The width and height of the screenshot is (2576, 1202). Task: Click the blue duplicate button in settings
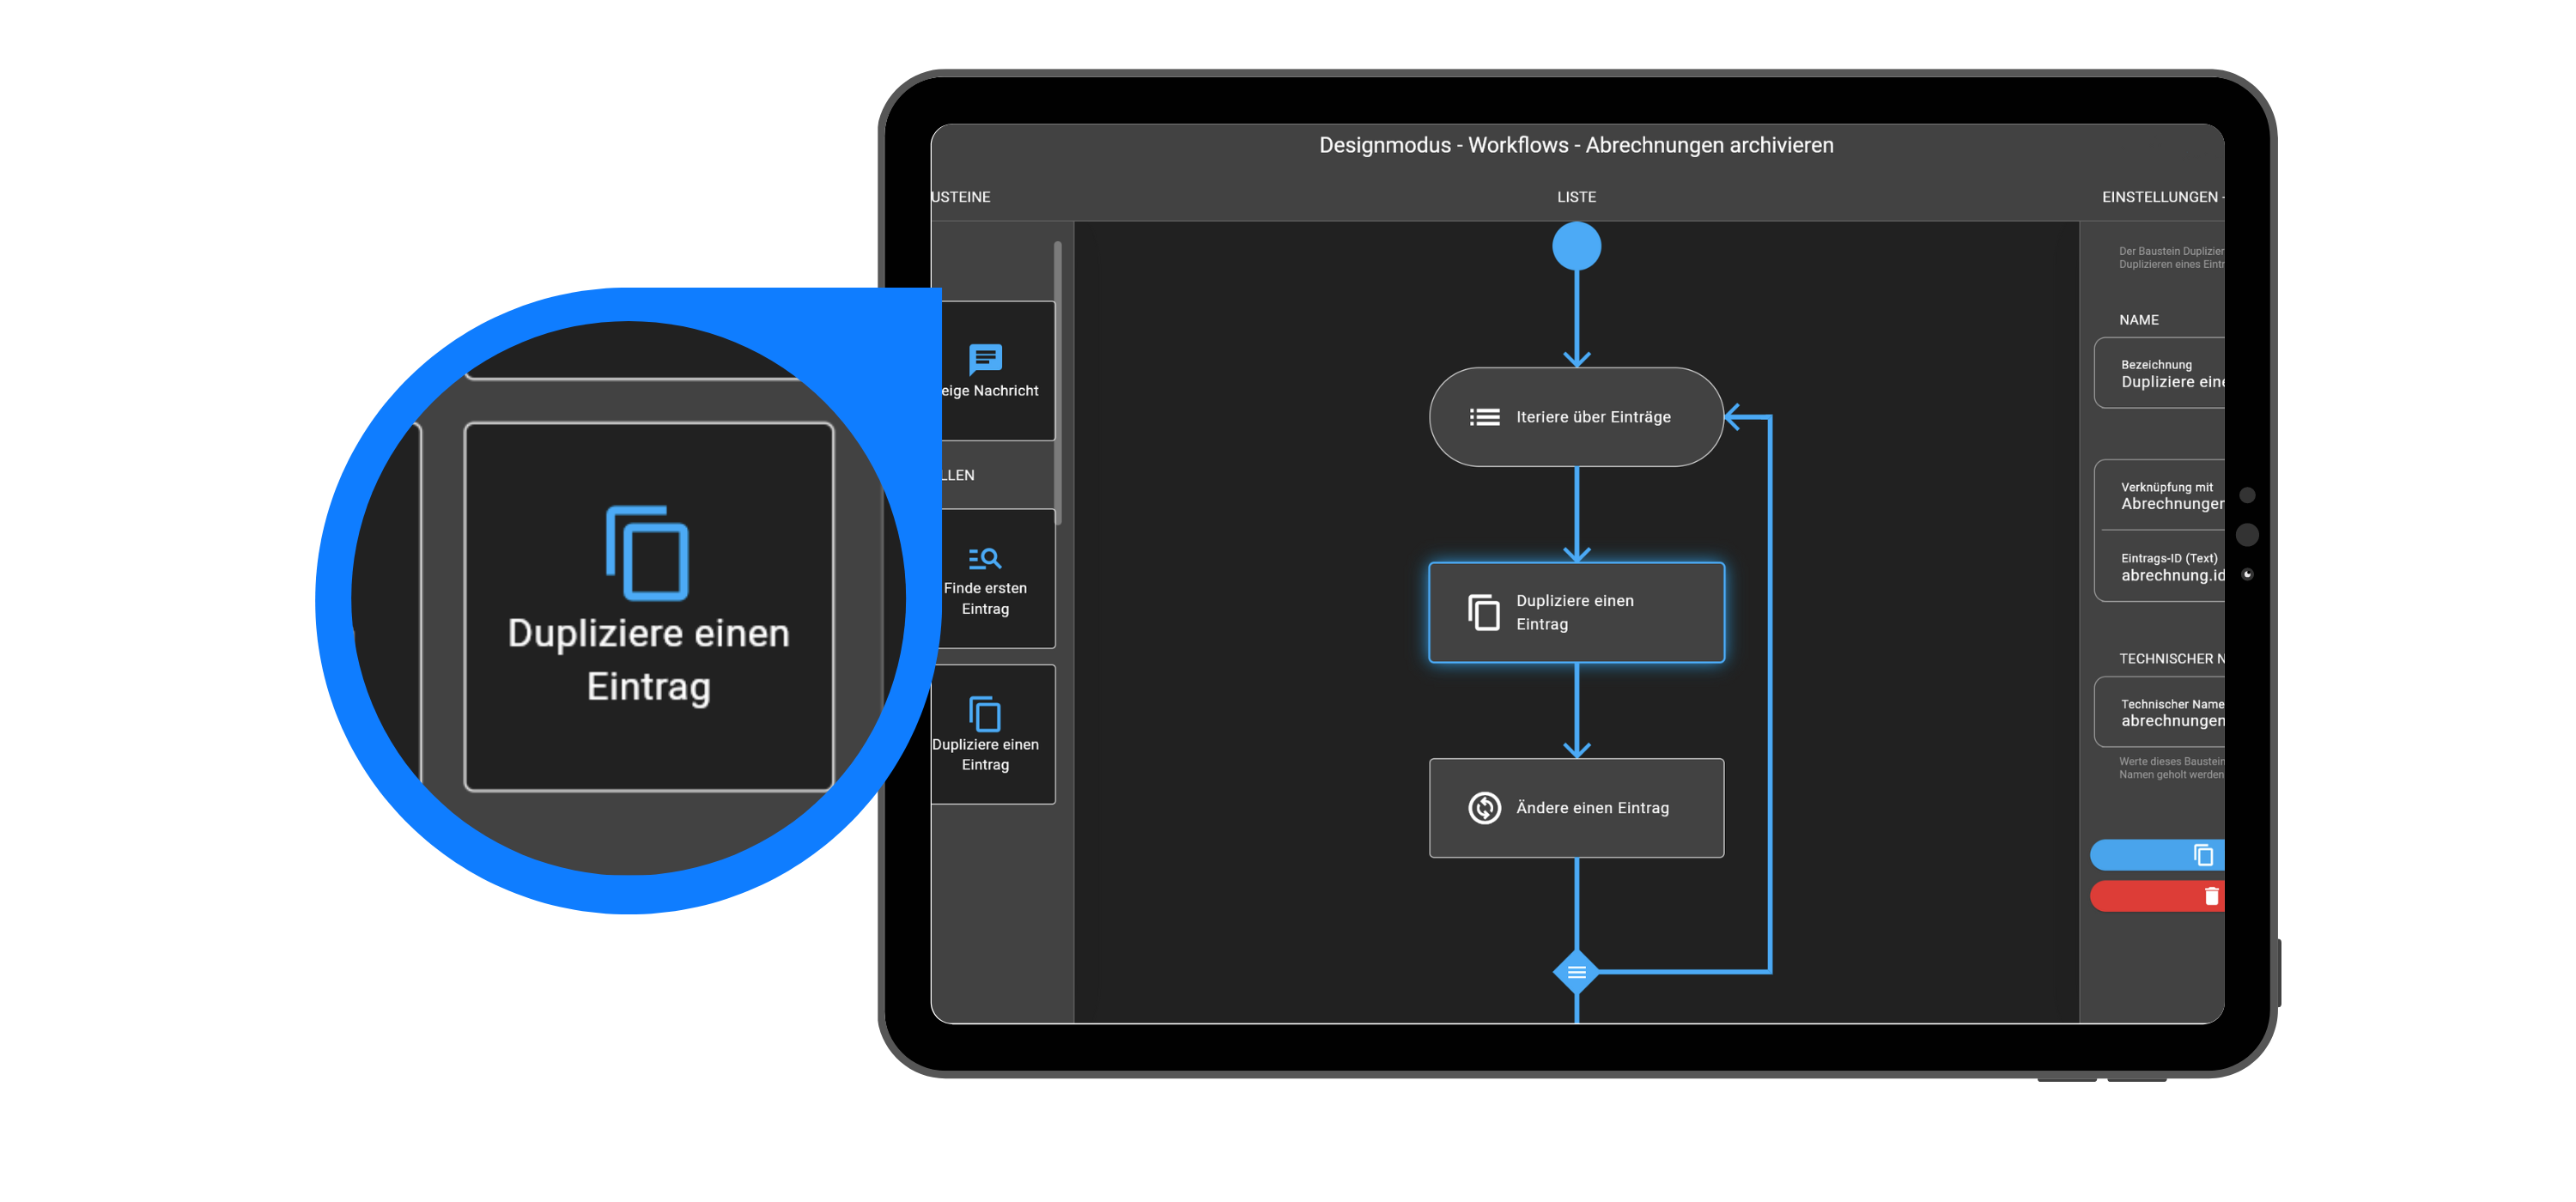pos(2157,855)
